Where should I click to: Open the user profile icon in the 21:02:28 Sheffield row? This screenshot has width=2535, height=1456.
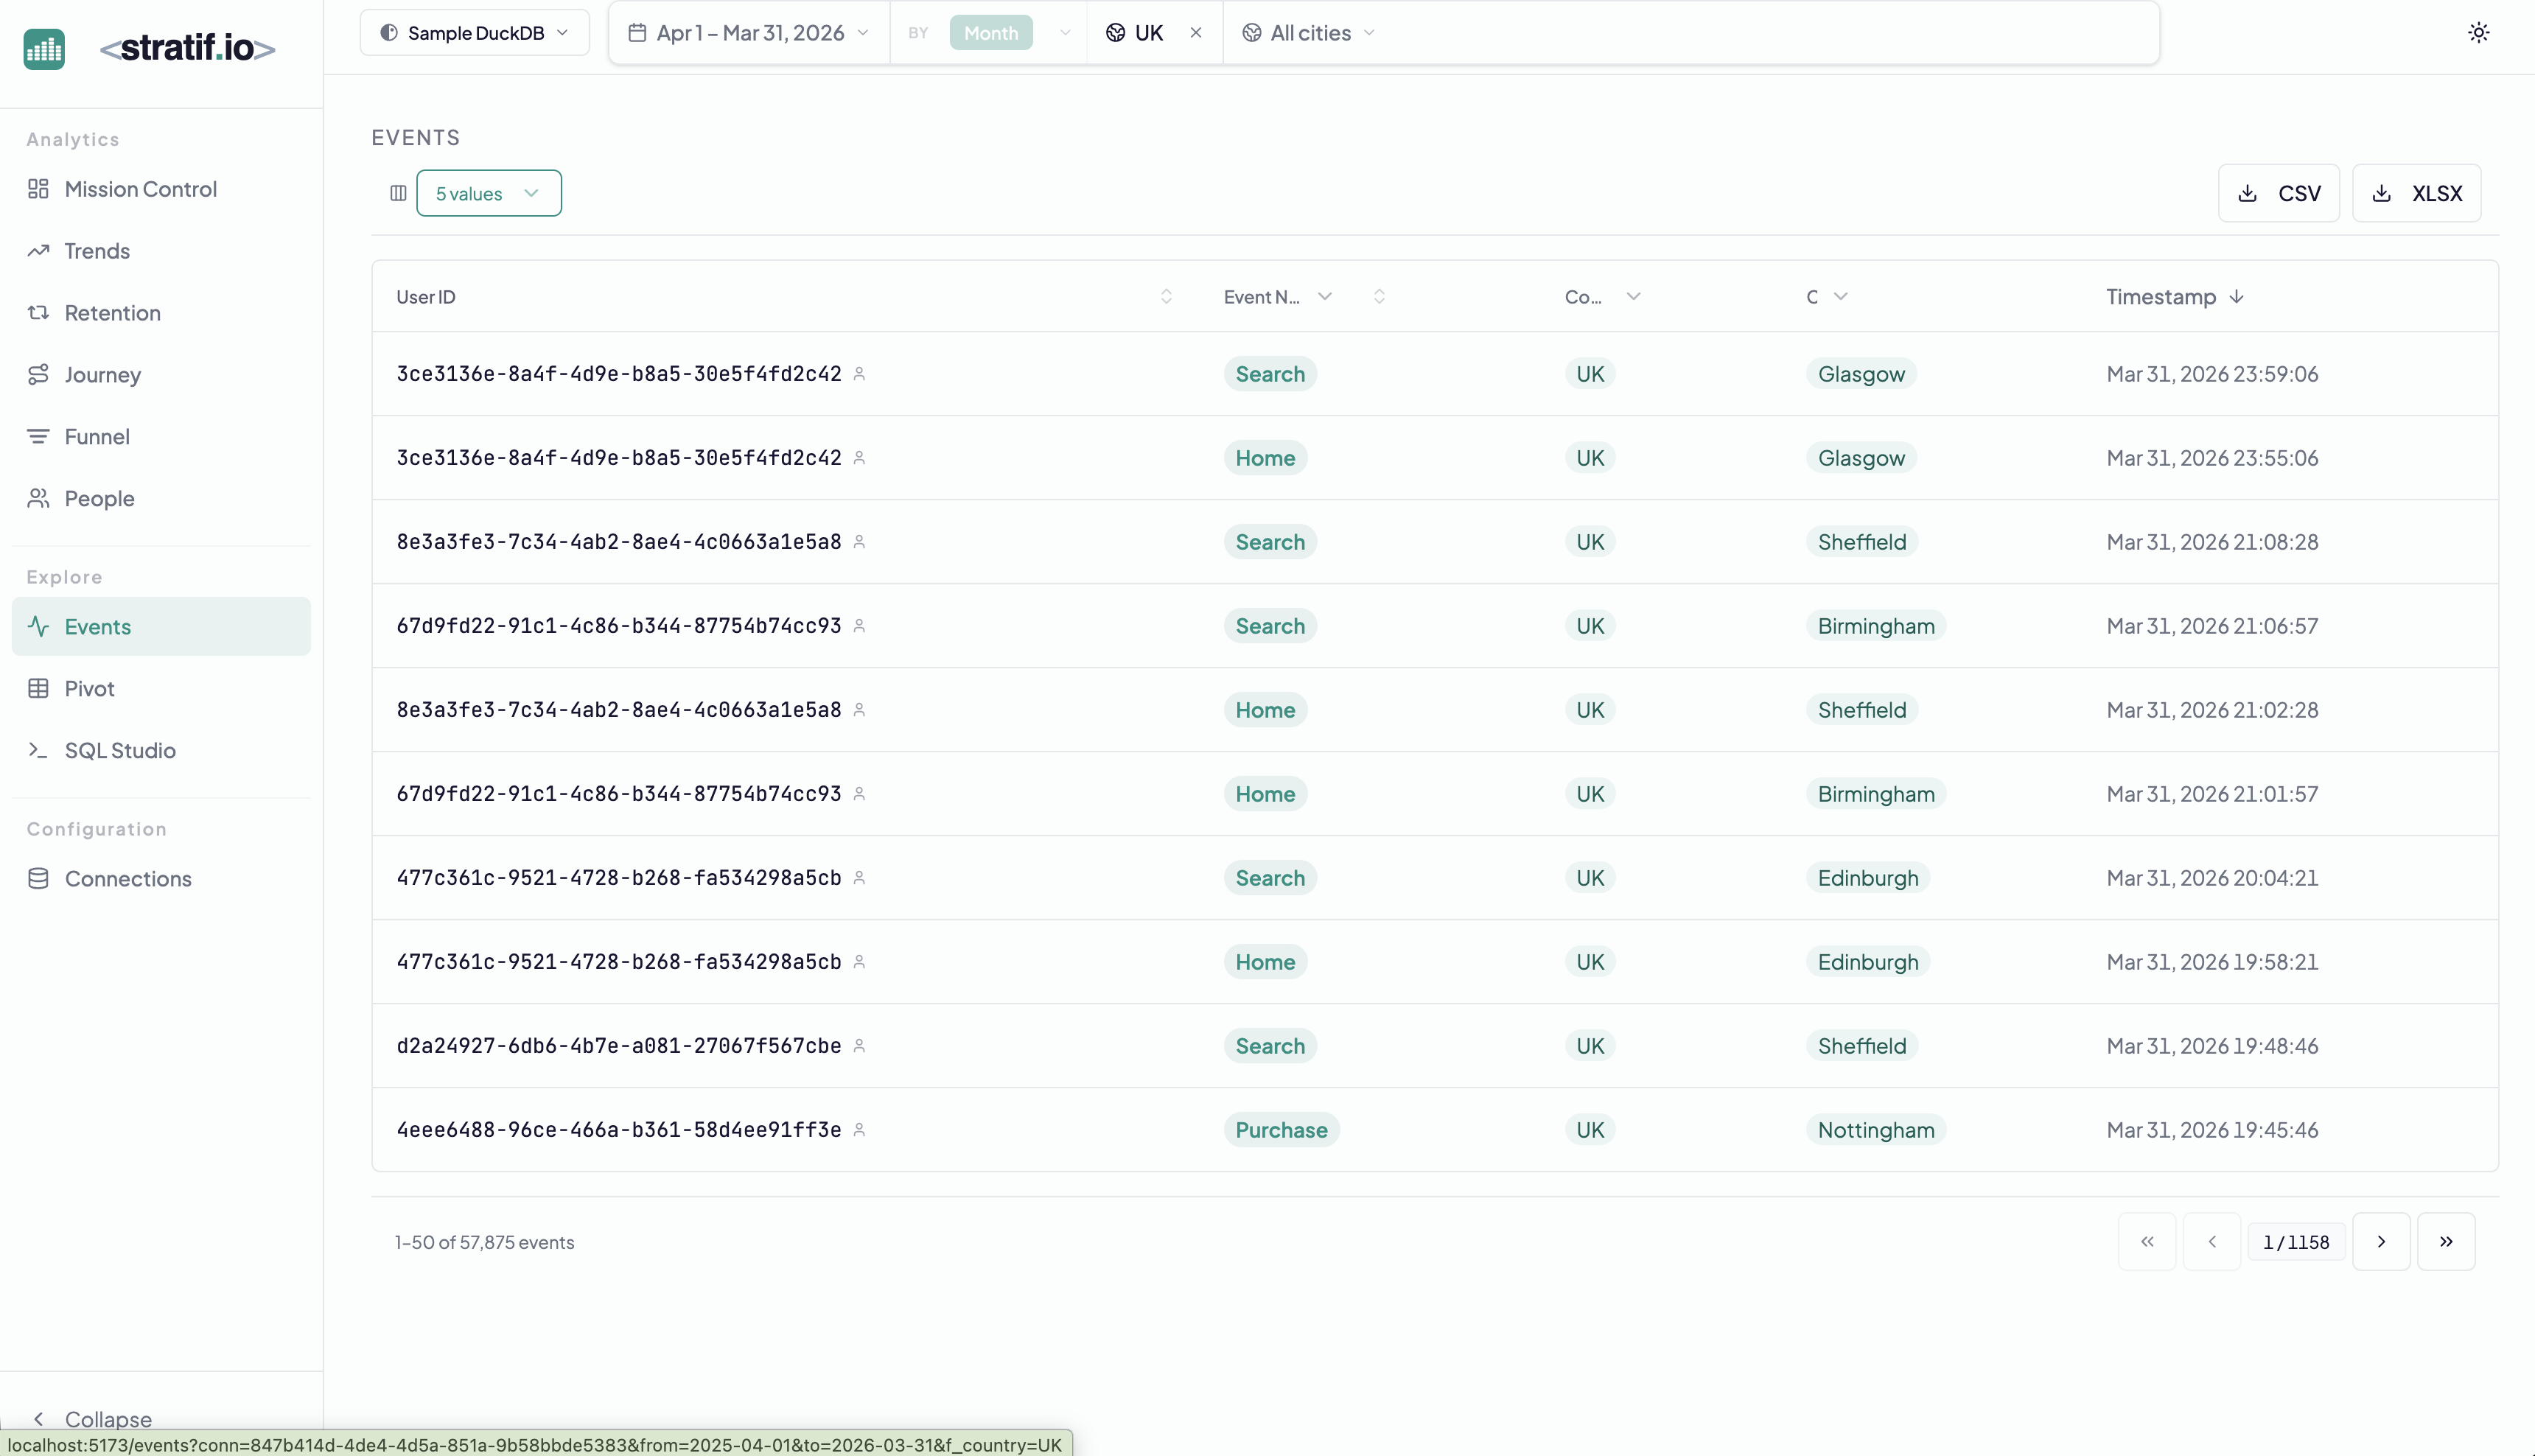(x=859, y=710)
